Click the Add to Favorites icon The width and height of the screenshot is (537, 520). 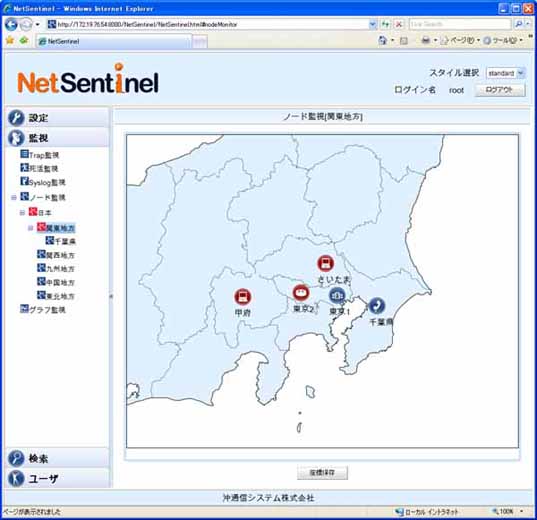pyautogui.click(x=24, y=41)
